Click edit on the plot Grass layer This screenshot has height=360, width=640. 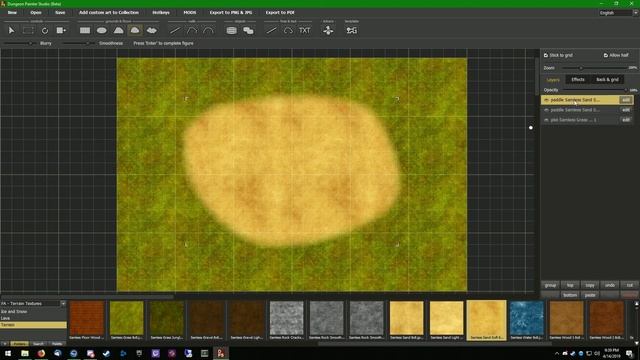[x=626, y=120]
